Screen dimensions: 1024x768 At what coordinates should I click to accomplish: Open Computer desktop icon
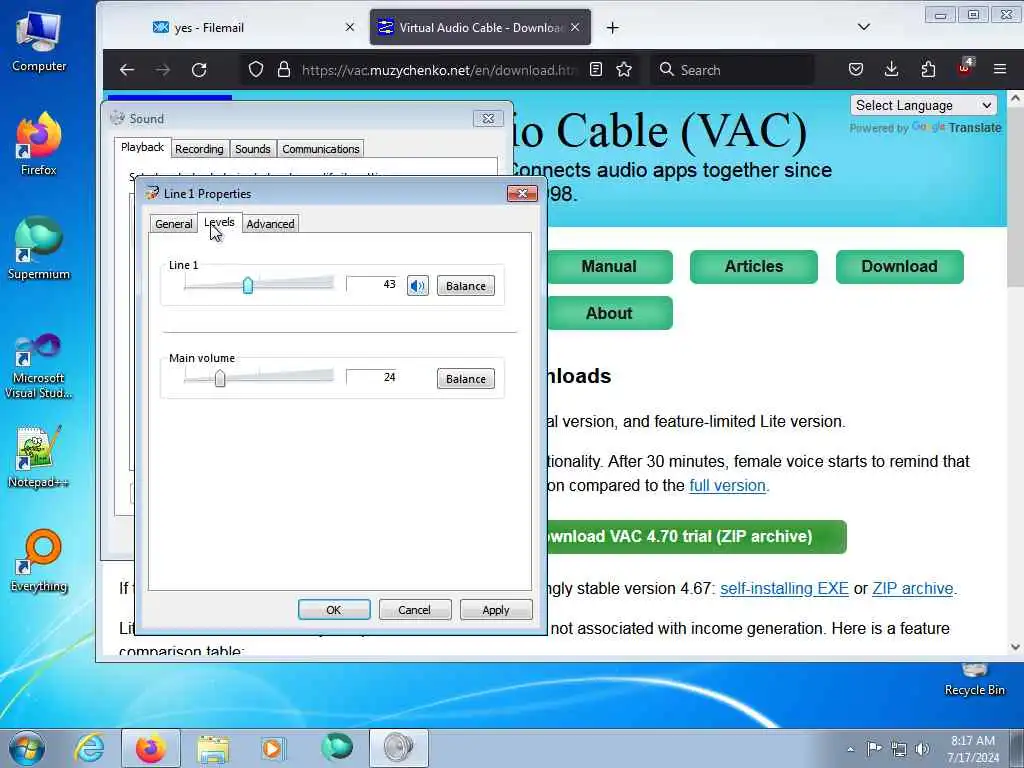[x=39, y=40]
